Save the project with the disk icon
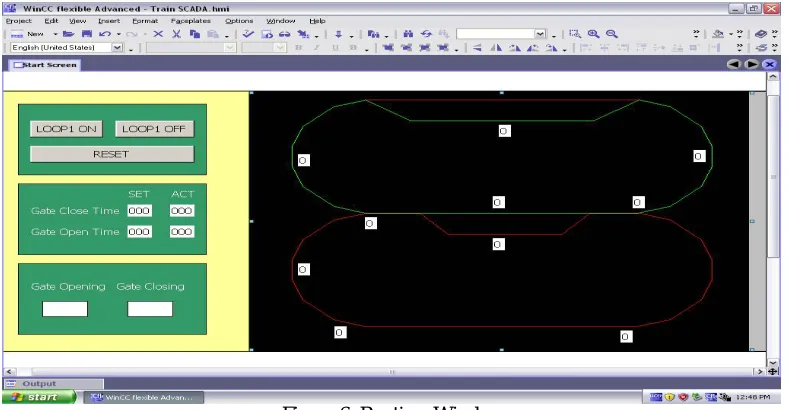788x410 pixels. pyautogui.click(x=87, y=34)
